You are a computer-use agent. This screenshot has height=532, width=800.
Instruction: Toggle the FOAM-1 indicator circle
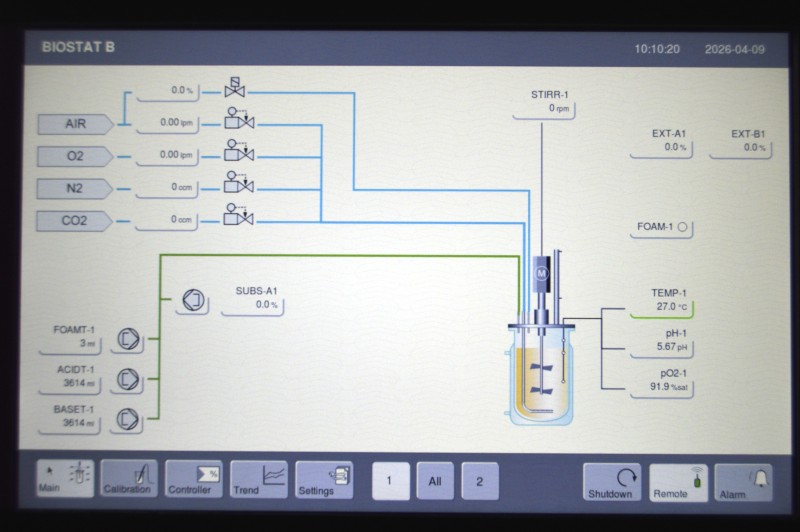point(683,227)
